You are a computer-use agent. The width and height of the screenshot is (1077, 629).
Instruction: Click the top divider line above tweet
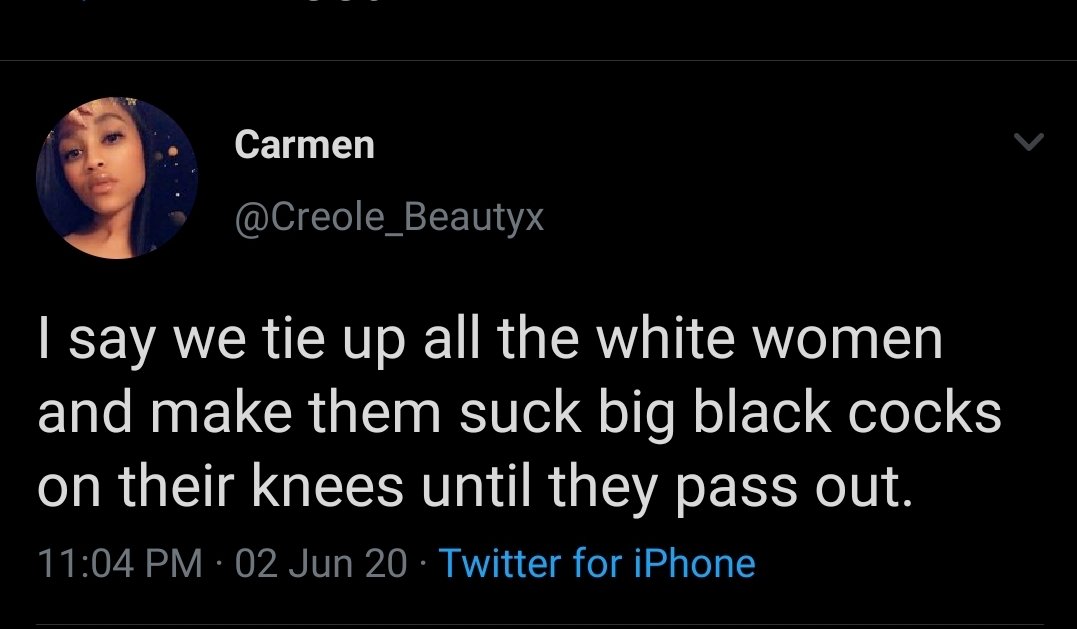pyautogui.click(x=538, y=60)
